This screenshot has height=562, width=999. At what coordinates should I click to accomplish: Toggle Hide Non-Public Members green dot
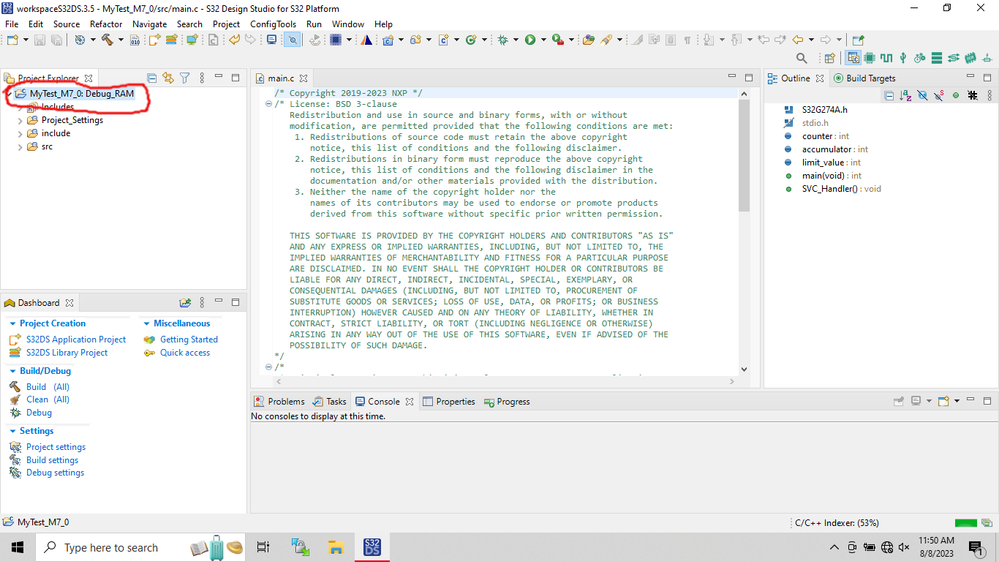[x=956, y=96]
